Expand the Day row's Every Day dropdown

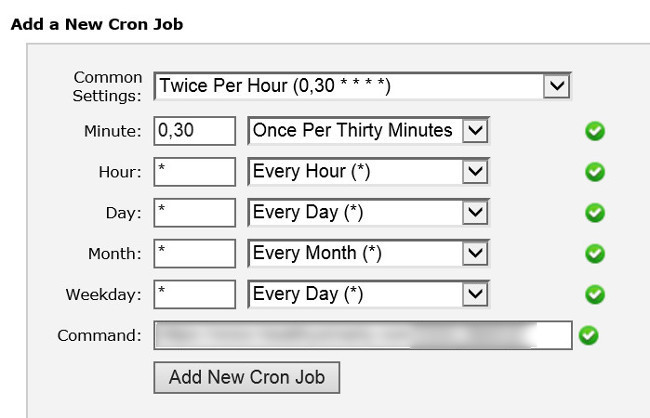[x=368, y=213]
